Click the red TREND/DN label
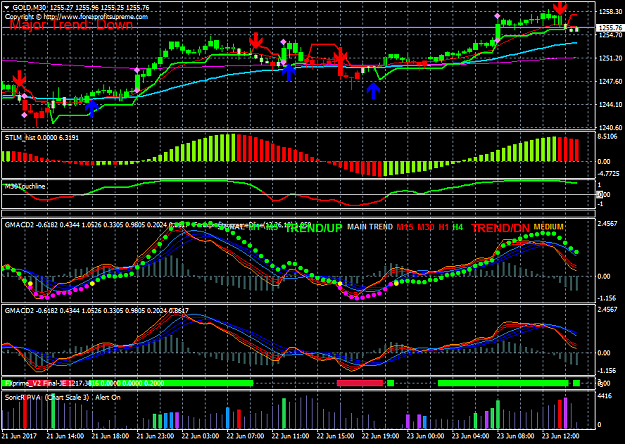The image size is (625, 444). coord(500,228)
